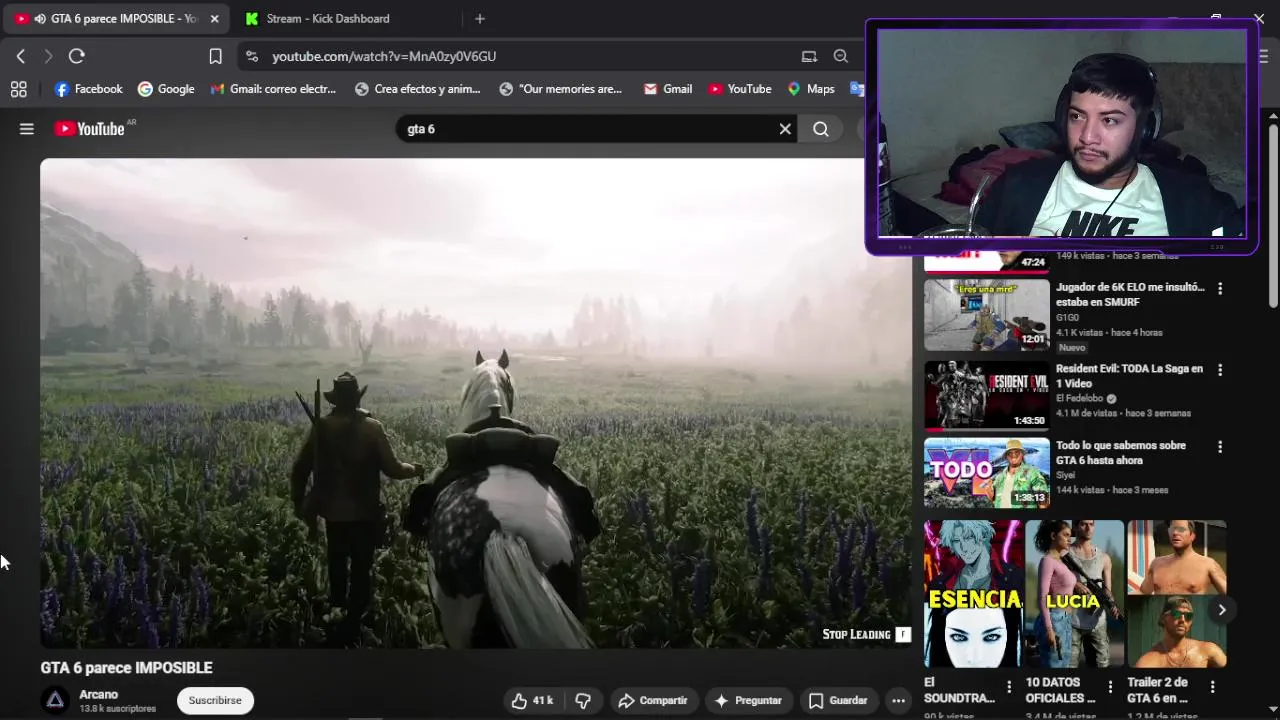Viewport: 1280px width, 720px height.
Task: Run search with the magnifier button
Action: coord(821,129)
